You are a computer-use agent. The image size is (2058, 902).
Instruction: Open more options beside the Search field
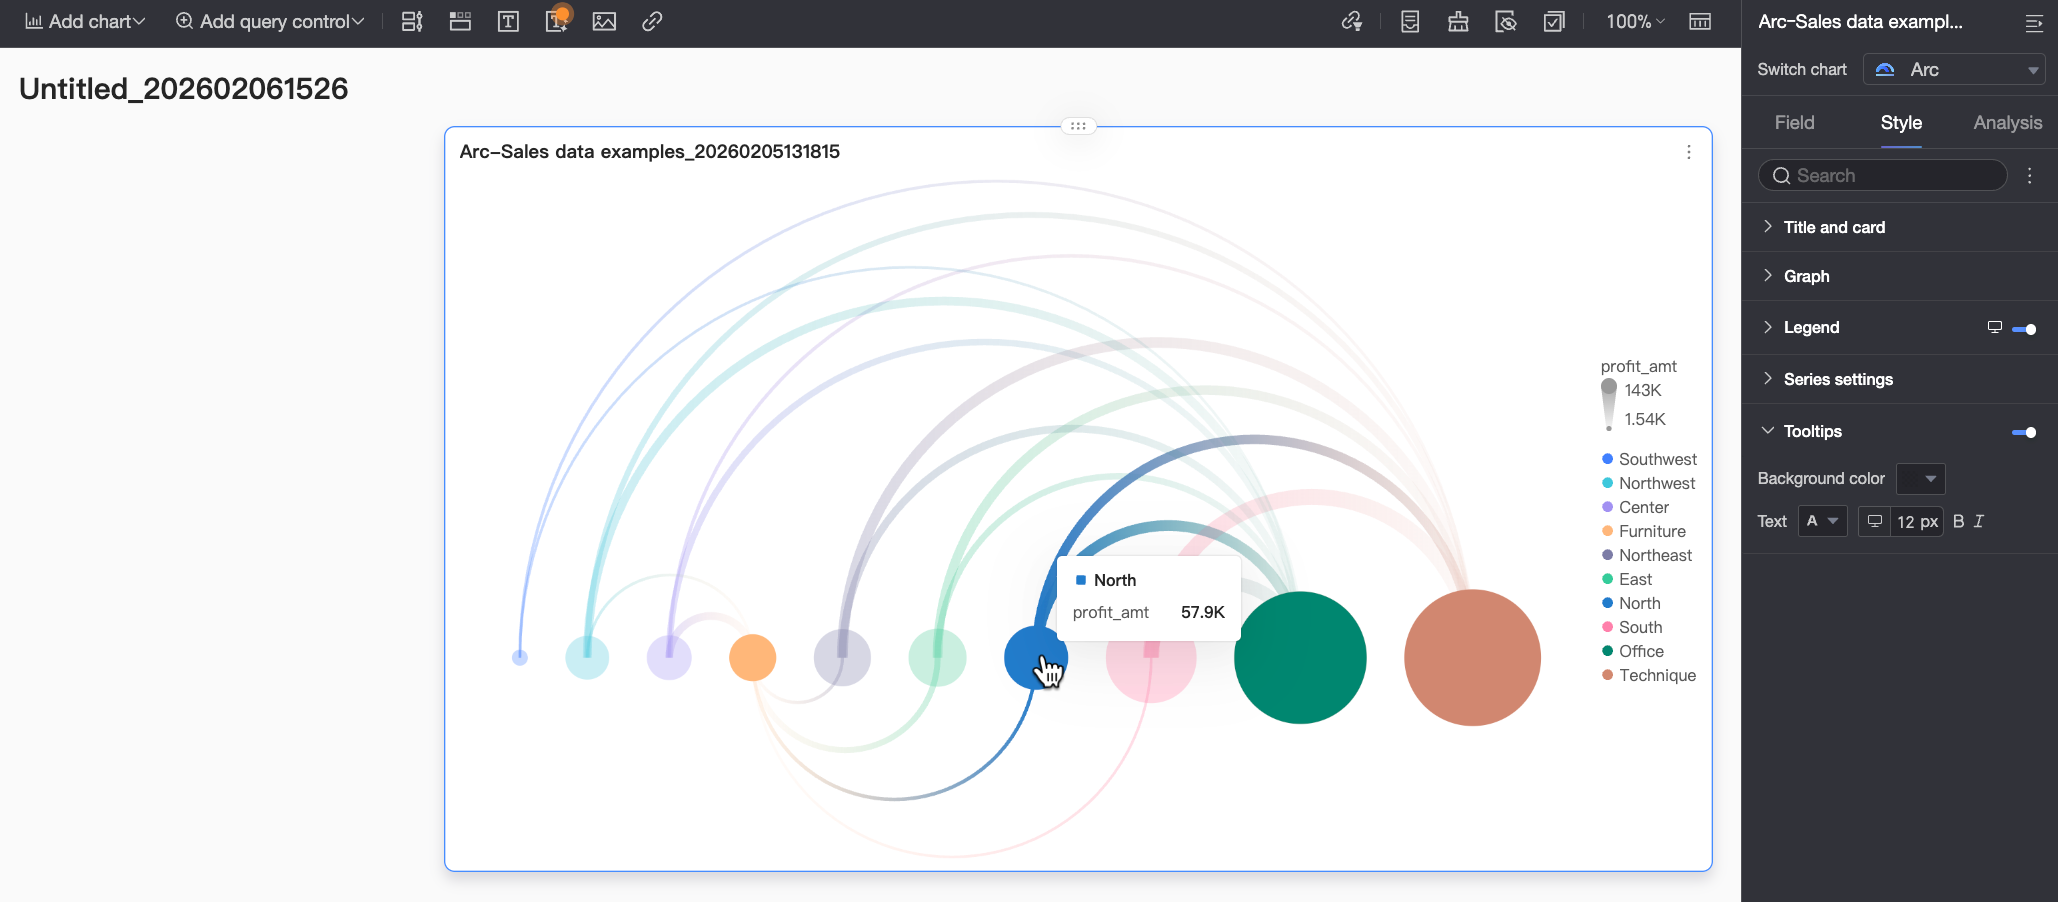point(2030,175)
